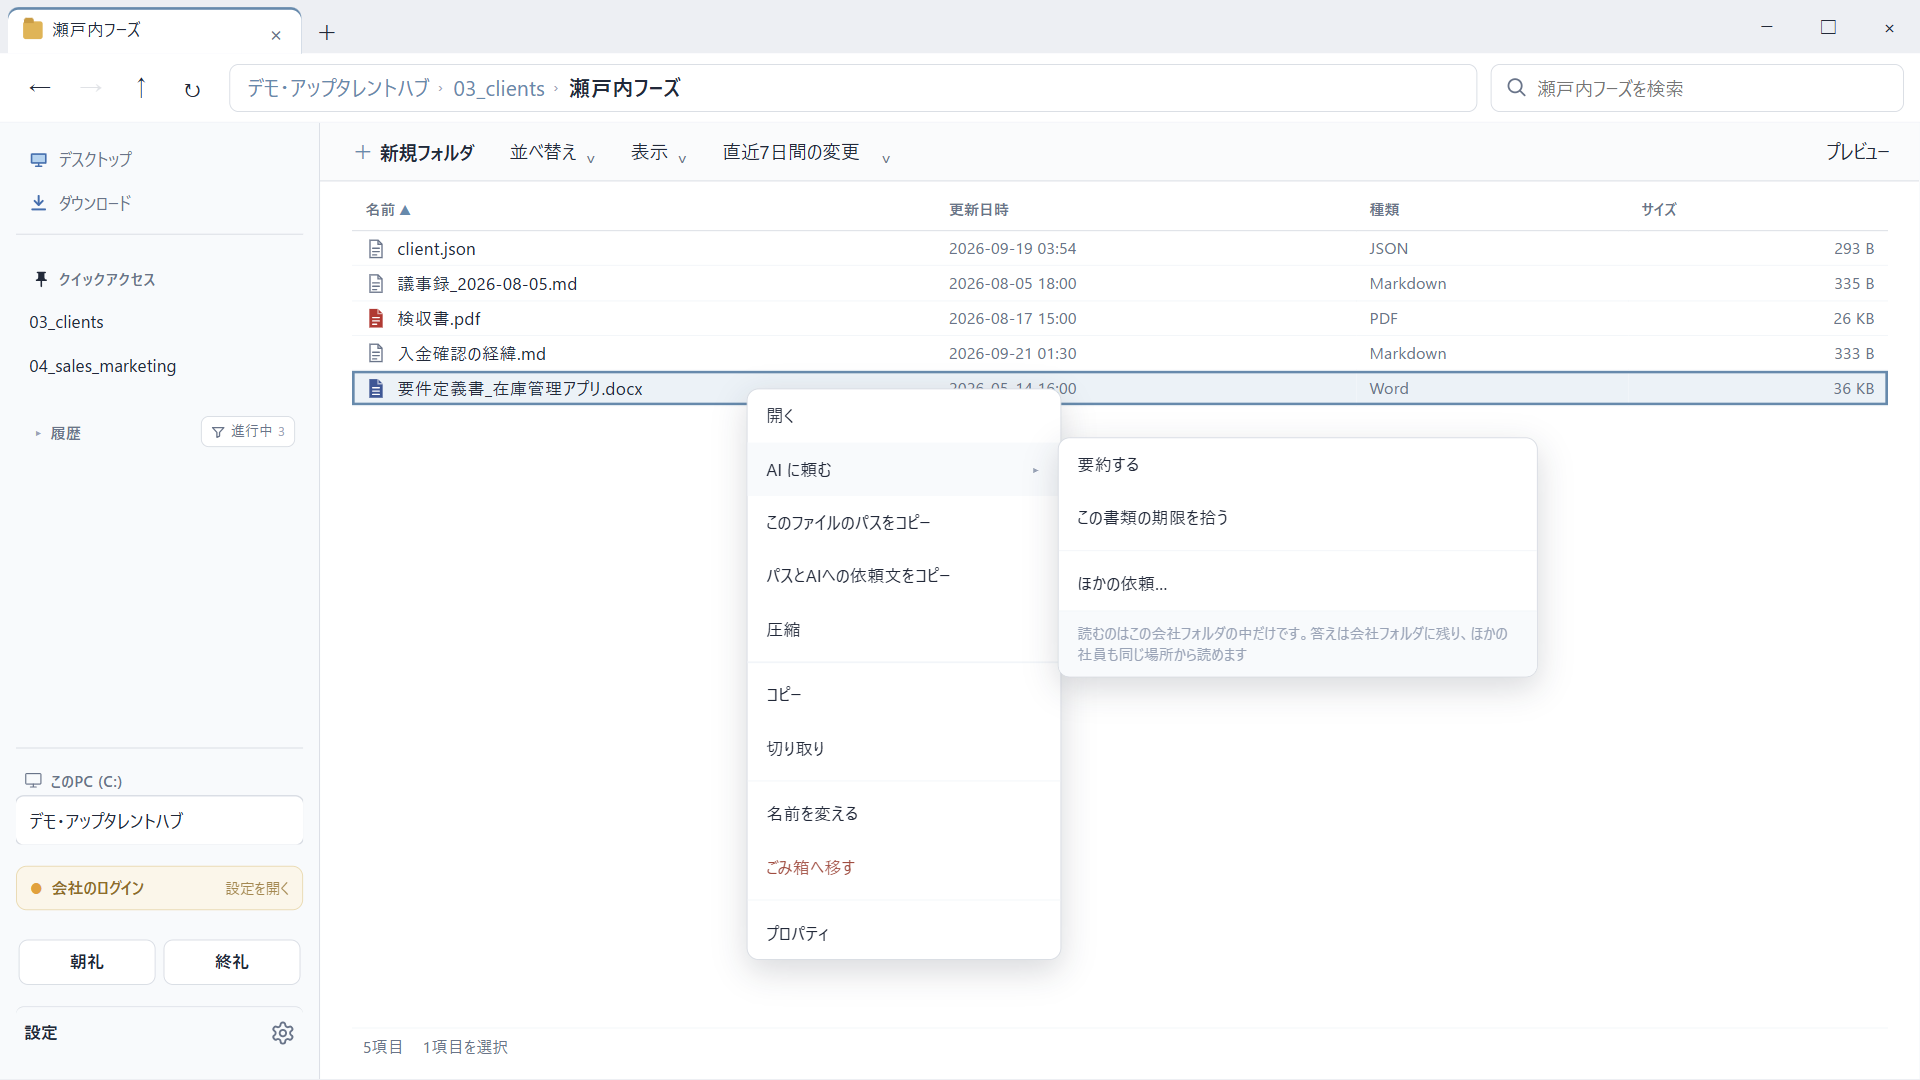Screen dimensions: 1920x1080
Task: Refresh the folder with the reload icon
Action: pyautogui.click(x=192, y=89)
